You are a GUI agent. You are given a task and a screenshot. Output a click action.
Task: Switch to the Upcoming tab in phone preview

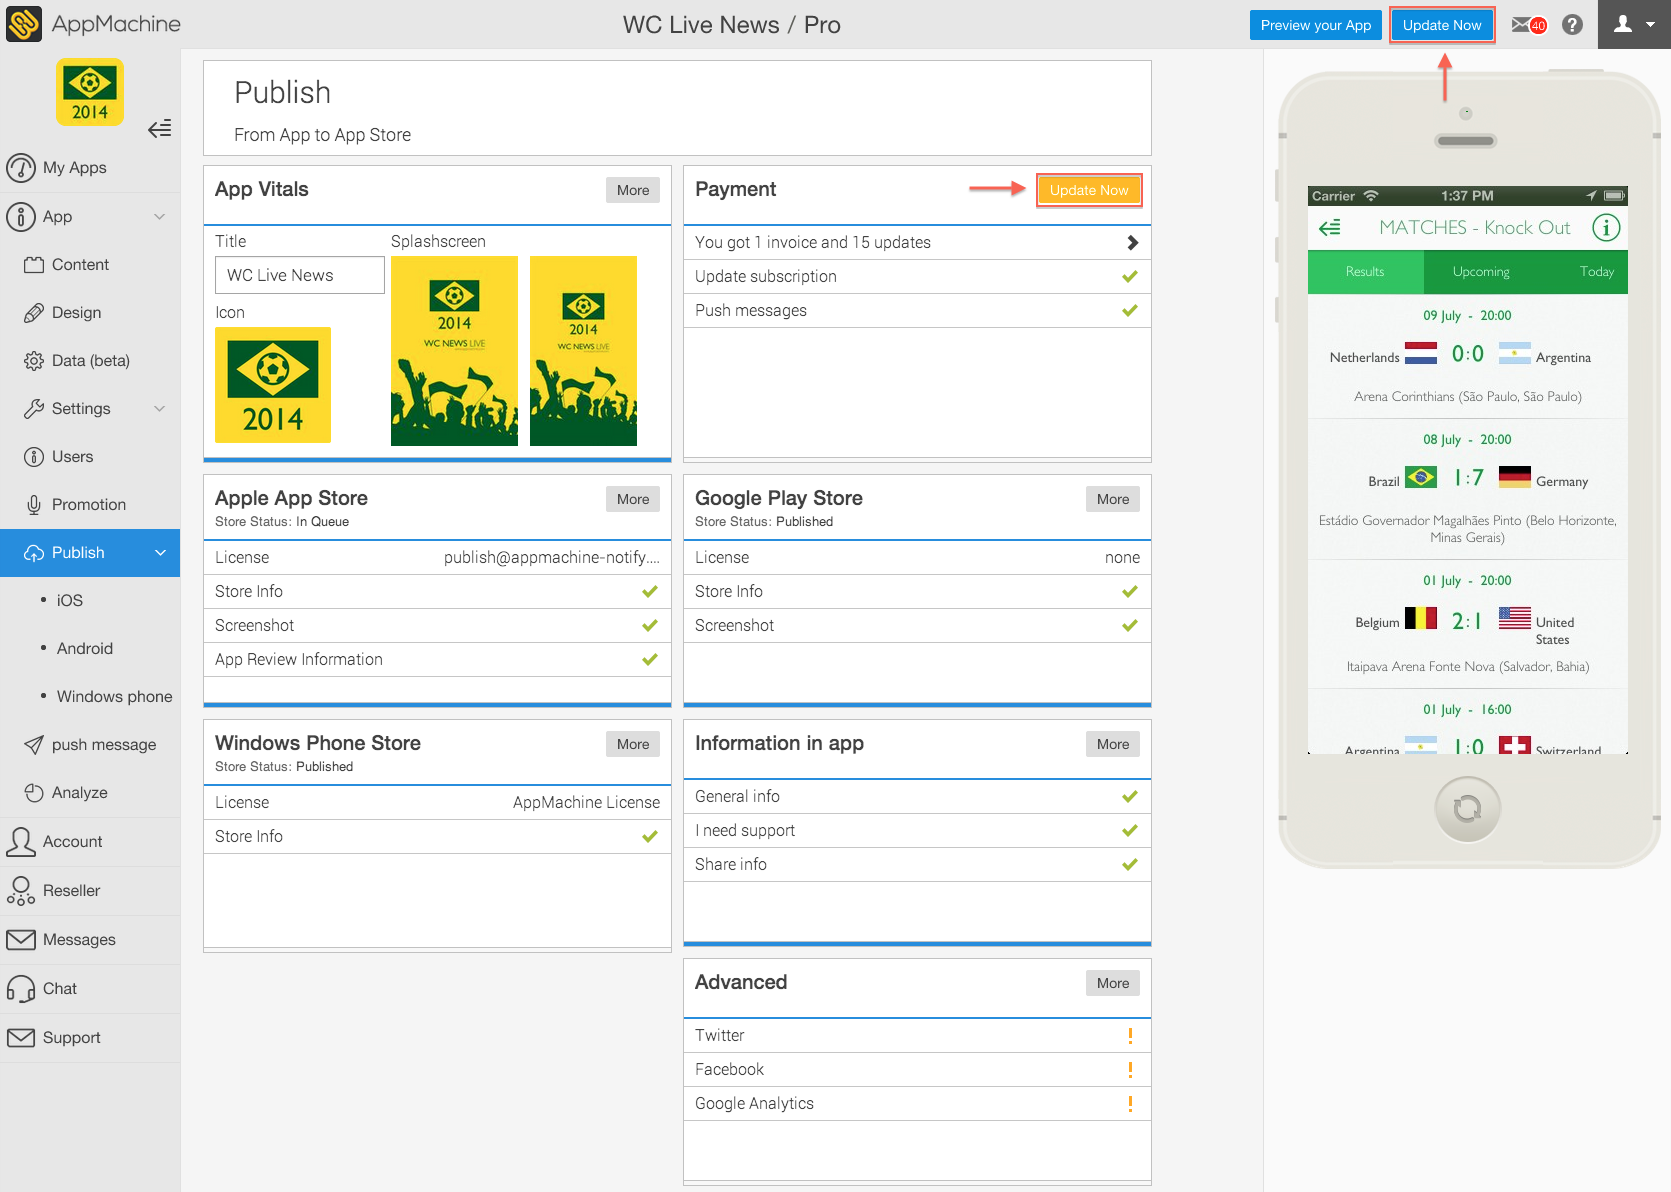pos(1481,272)
